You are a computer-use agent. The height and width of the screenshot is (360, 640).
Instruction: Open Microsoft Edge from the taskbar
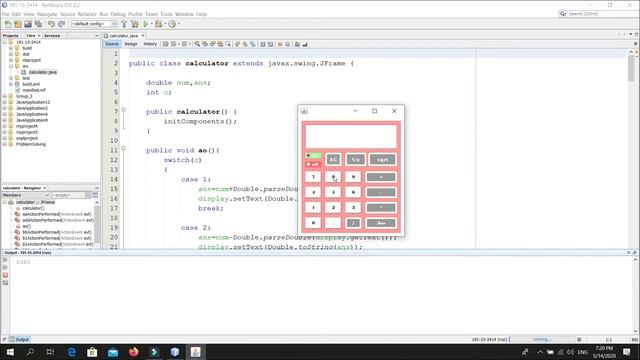click(x=72, y=352)
